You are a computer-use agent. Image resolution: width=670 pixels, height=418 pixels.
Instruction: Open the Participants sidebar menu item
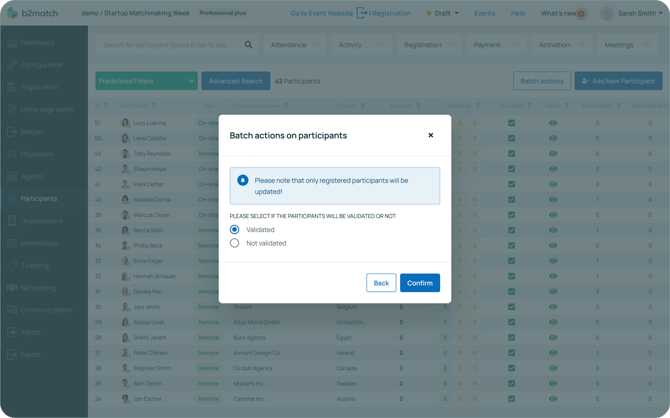coord(39,198)
